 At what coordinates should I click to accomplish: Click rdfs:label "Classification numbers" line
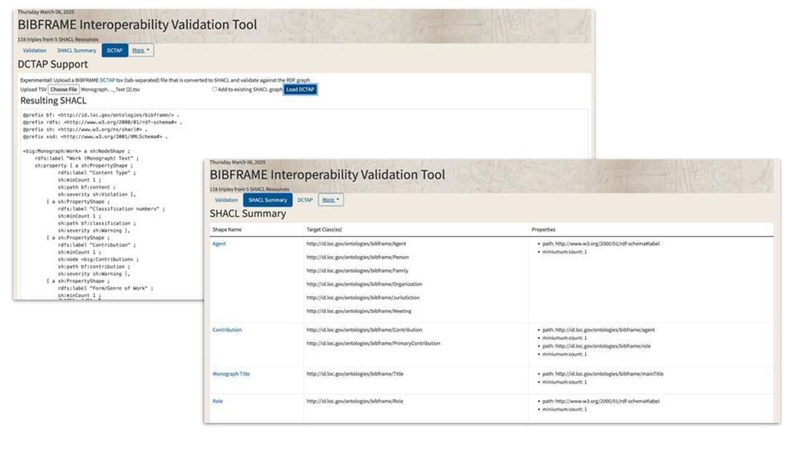coord(111,209)
